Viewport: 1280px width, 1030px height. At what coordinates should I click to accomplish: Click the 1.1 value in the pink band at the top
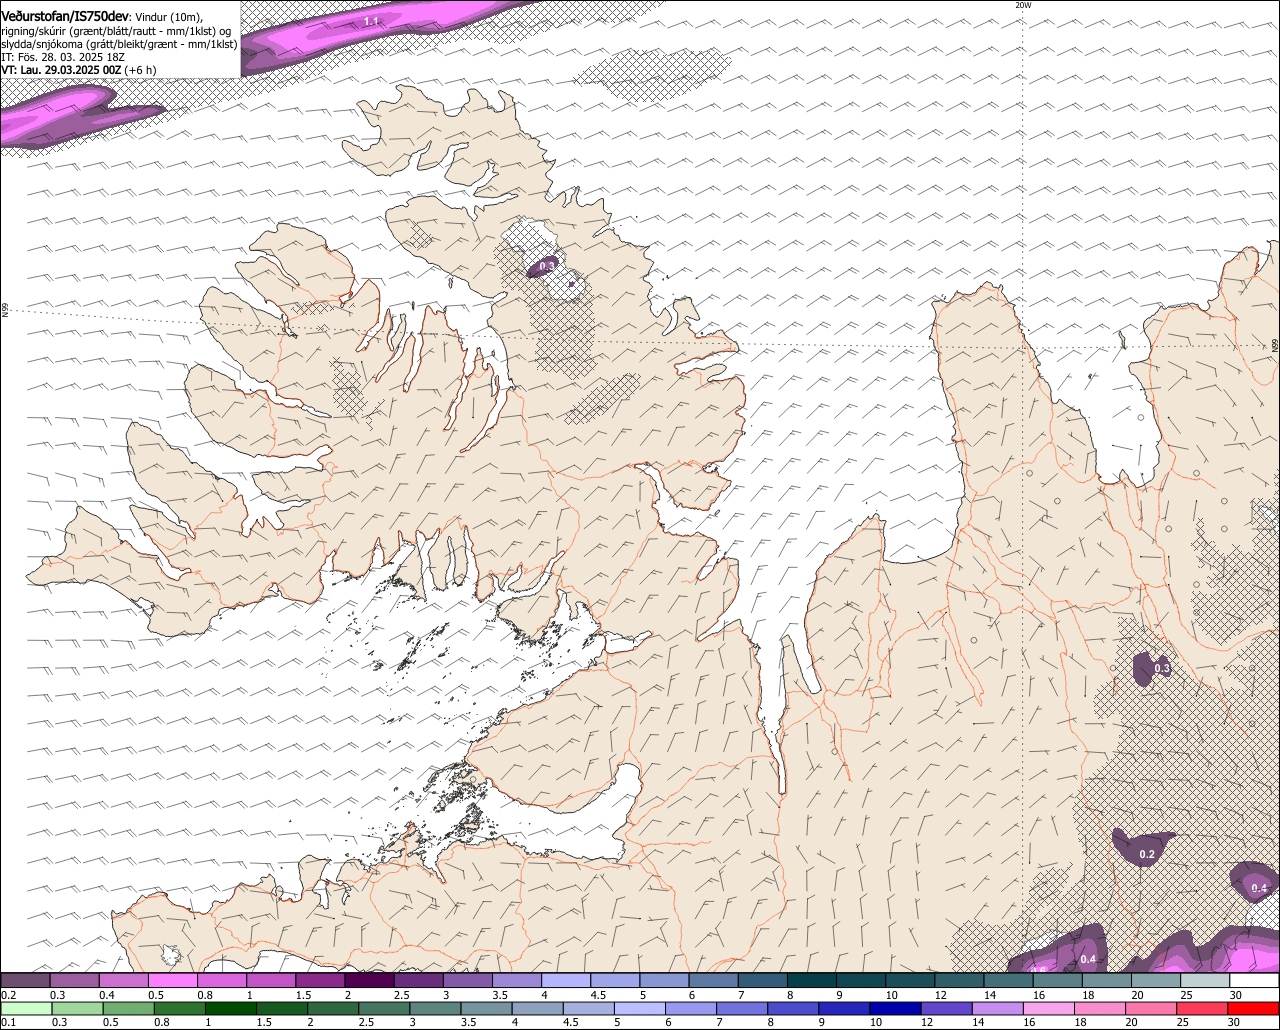click(x=371, y=21)
